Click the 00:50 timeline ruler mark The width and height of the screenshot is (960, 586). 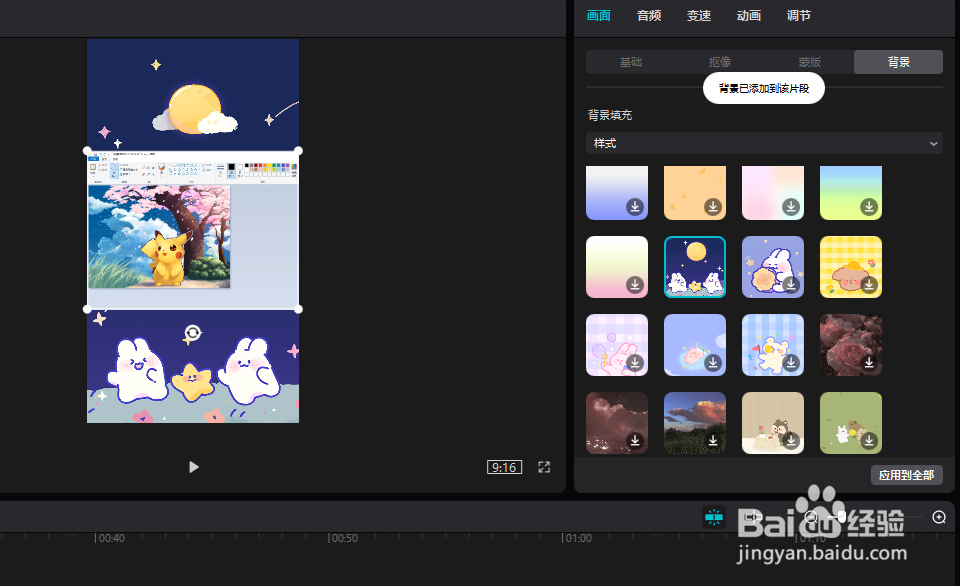pyautogui.click(x=343, y=538)
